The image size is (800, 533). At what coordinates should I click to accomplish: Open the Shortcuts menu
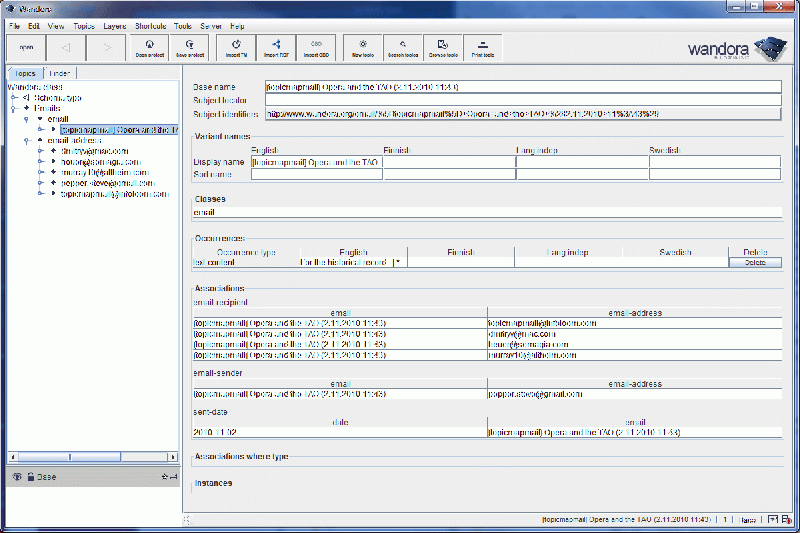(x=150, y=24)
